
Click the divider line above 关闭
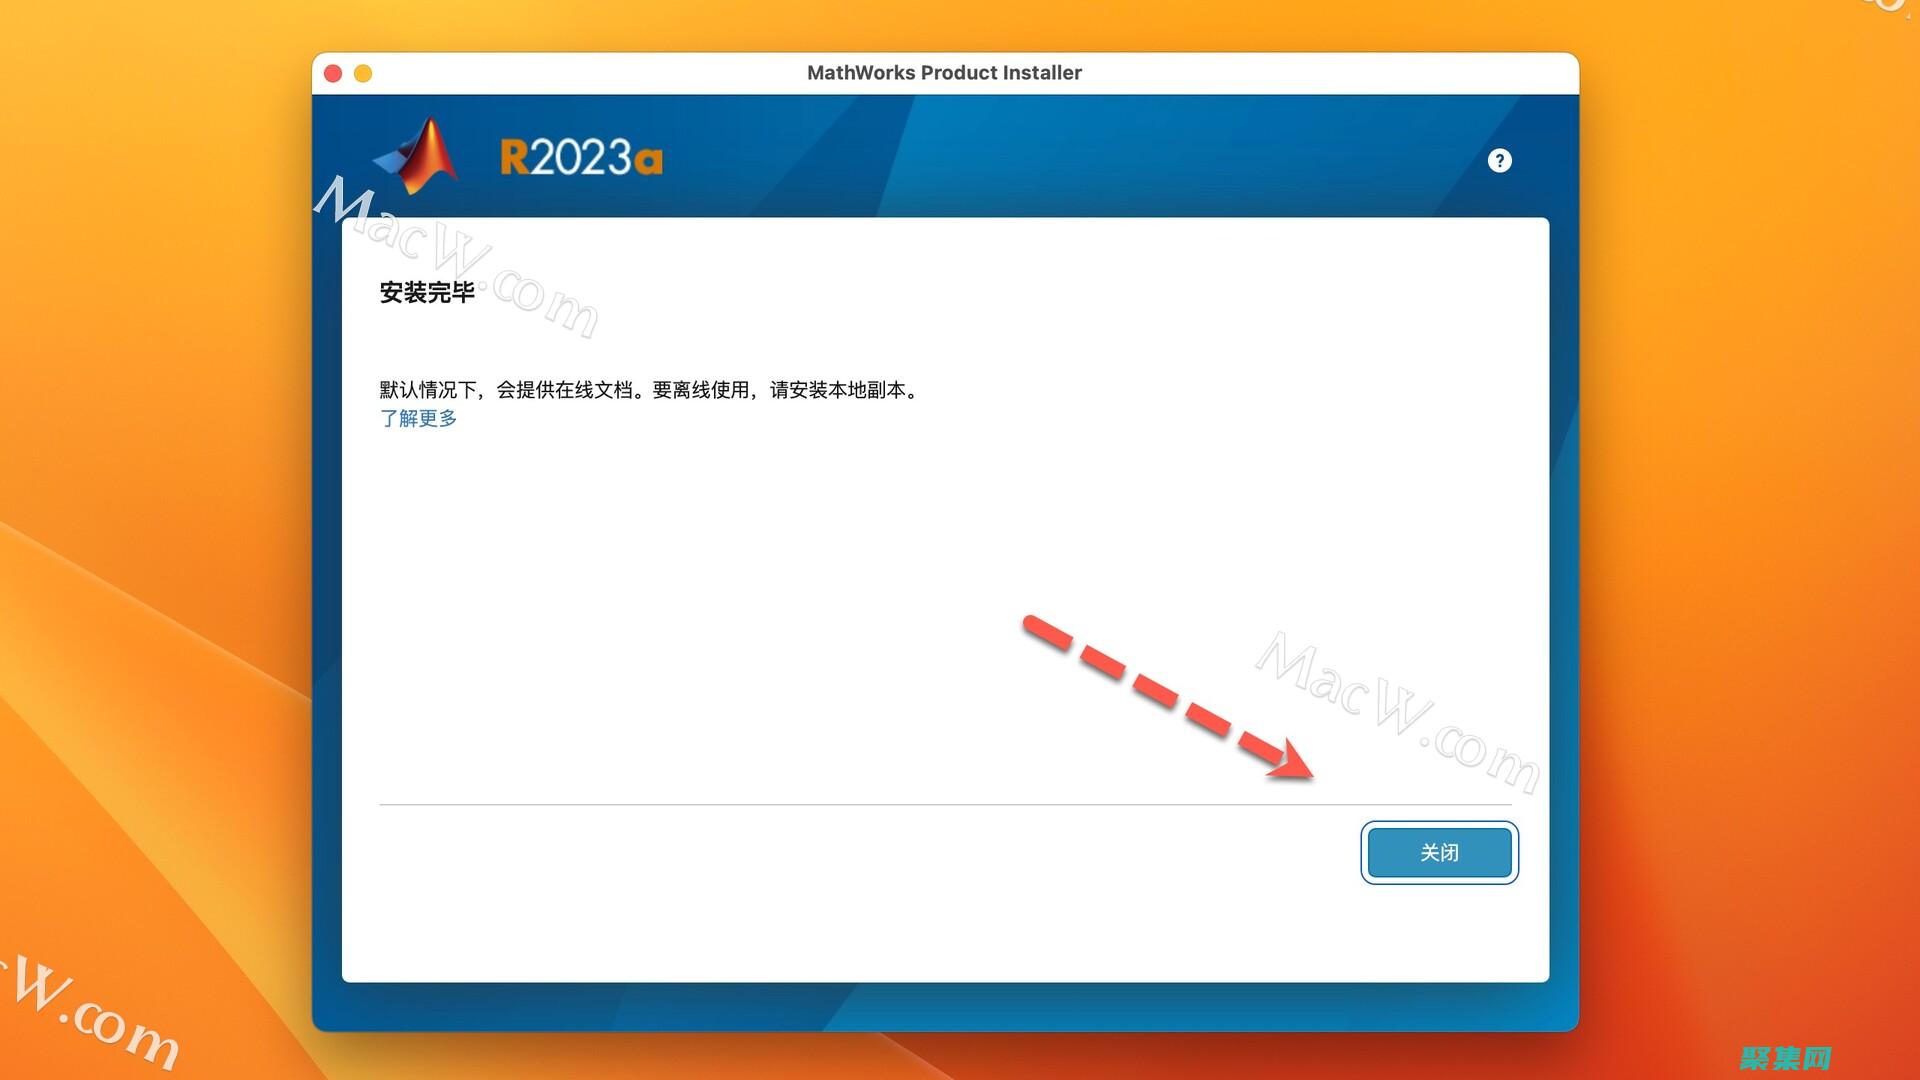pos(945,801)
